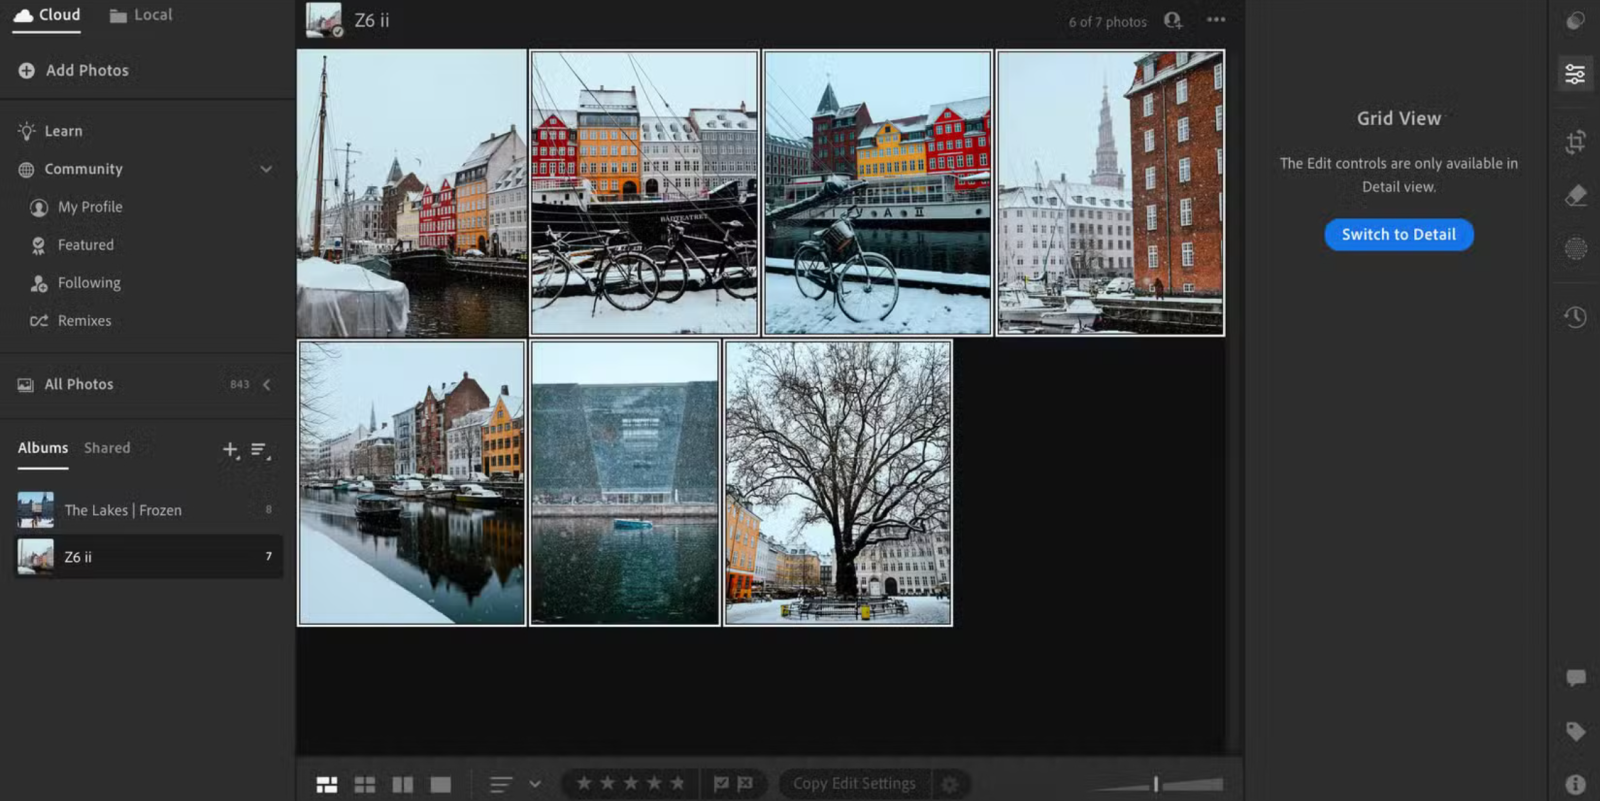Select the canal reflection houses photo

(x=412, y=483)
